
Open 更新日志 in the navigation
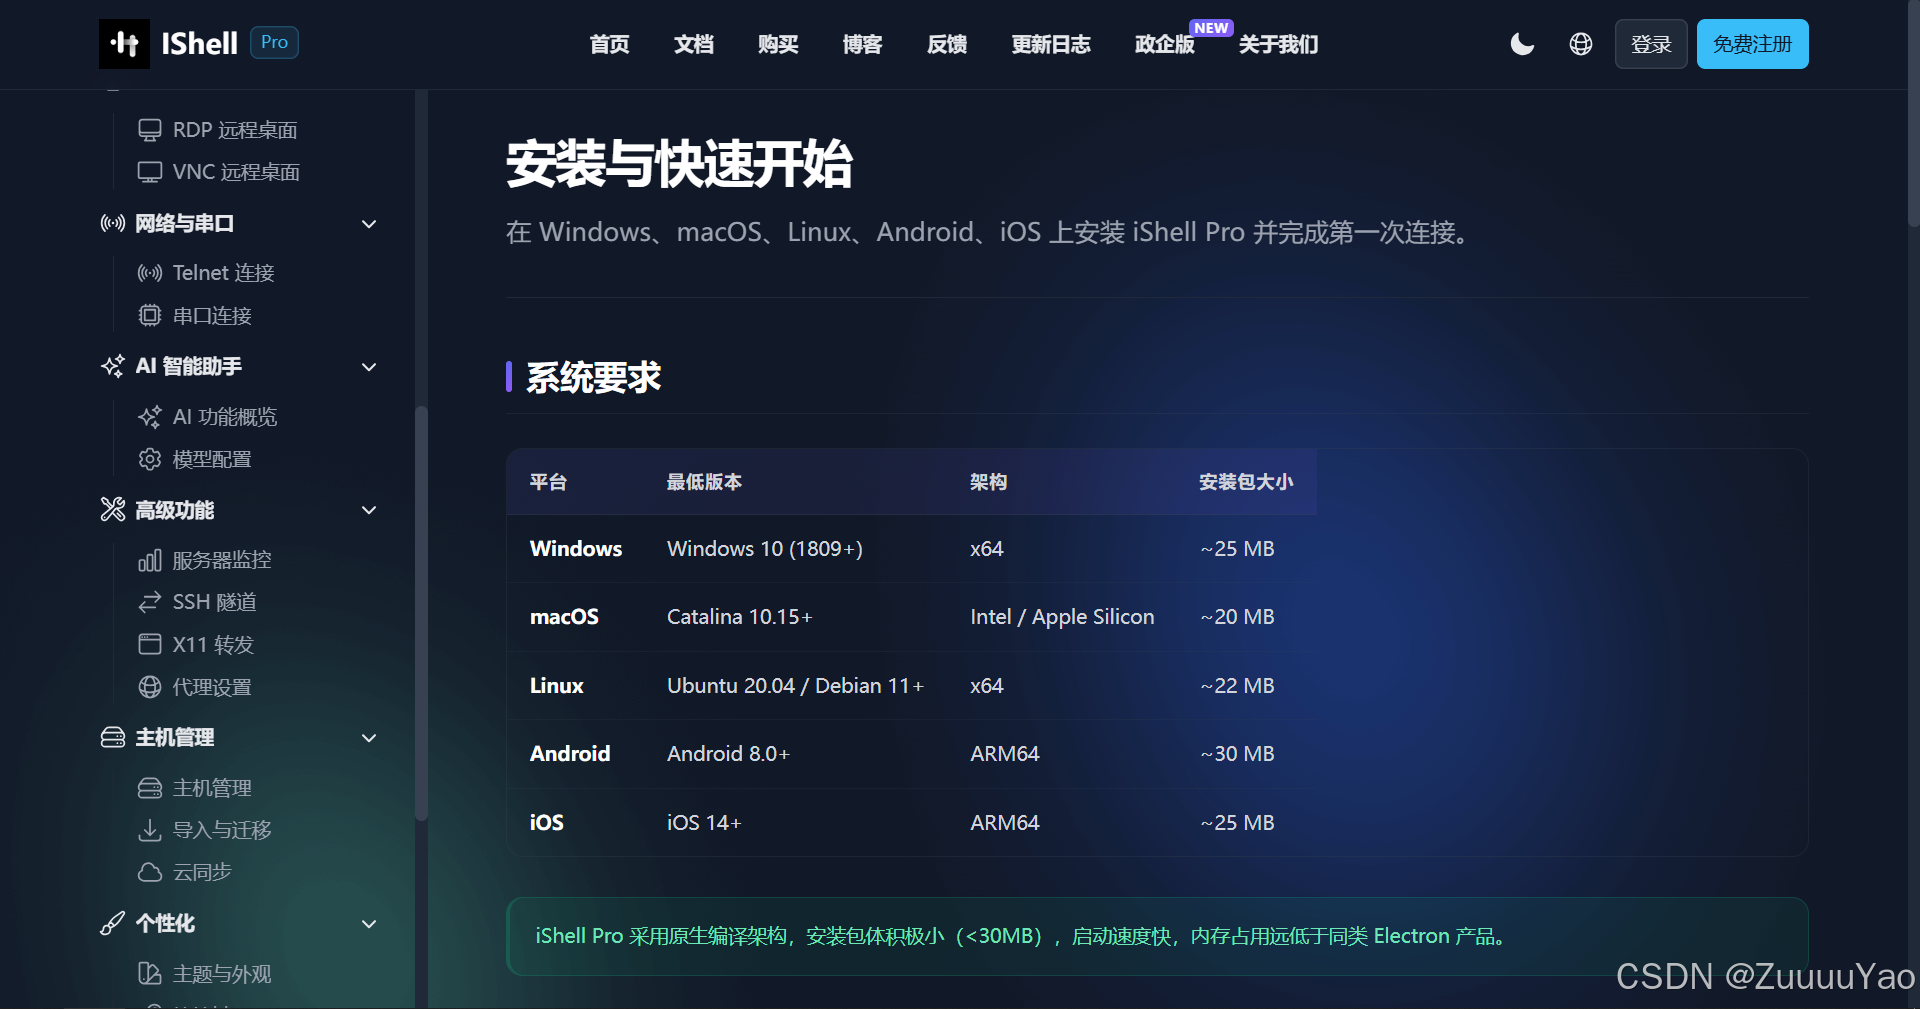pos(1051,44)
